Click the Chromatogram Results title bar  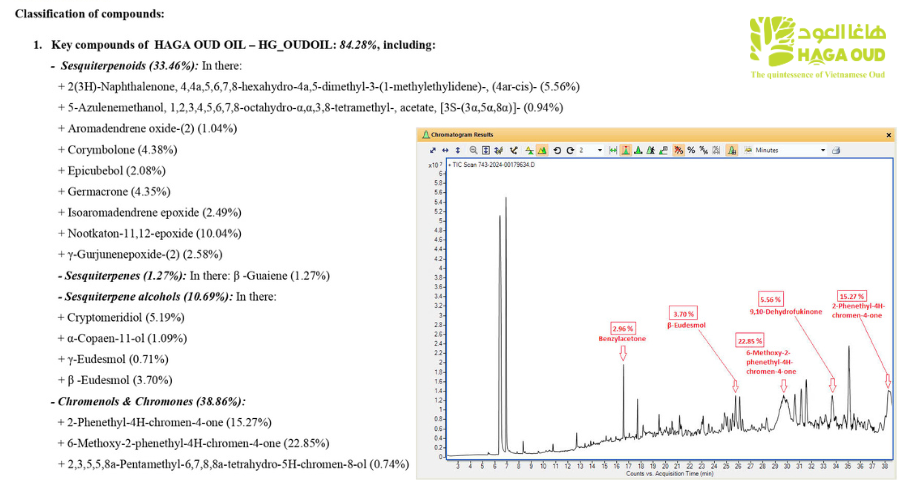pos(600,133)
